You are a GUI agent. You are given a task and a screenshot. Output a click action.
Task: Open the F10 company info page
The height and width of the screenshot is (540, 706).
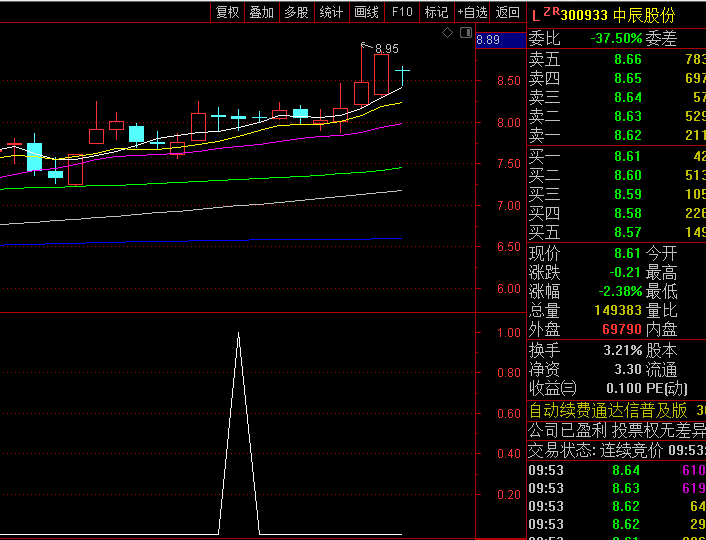click(401, 12)
